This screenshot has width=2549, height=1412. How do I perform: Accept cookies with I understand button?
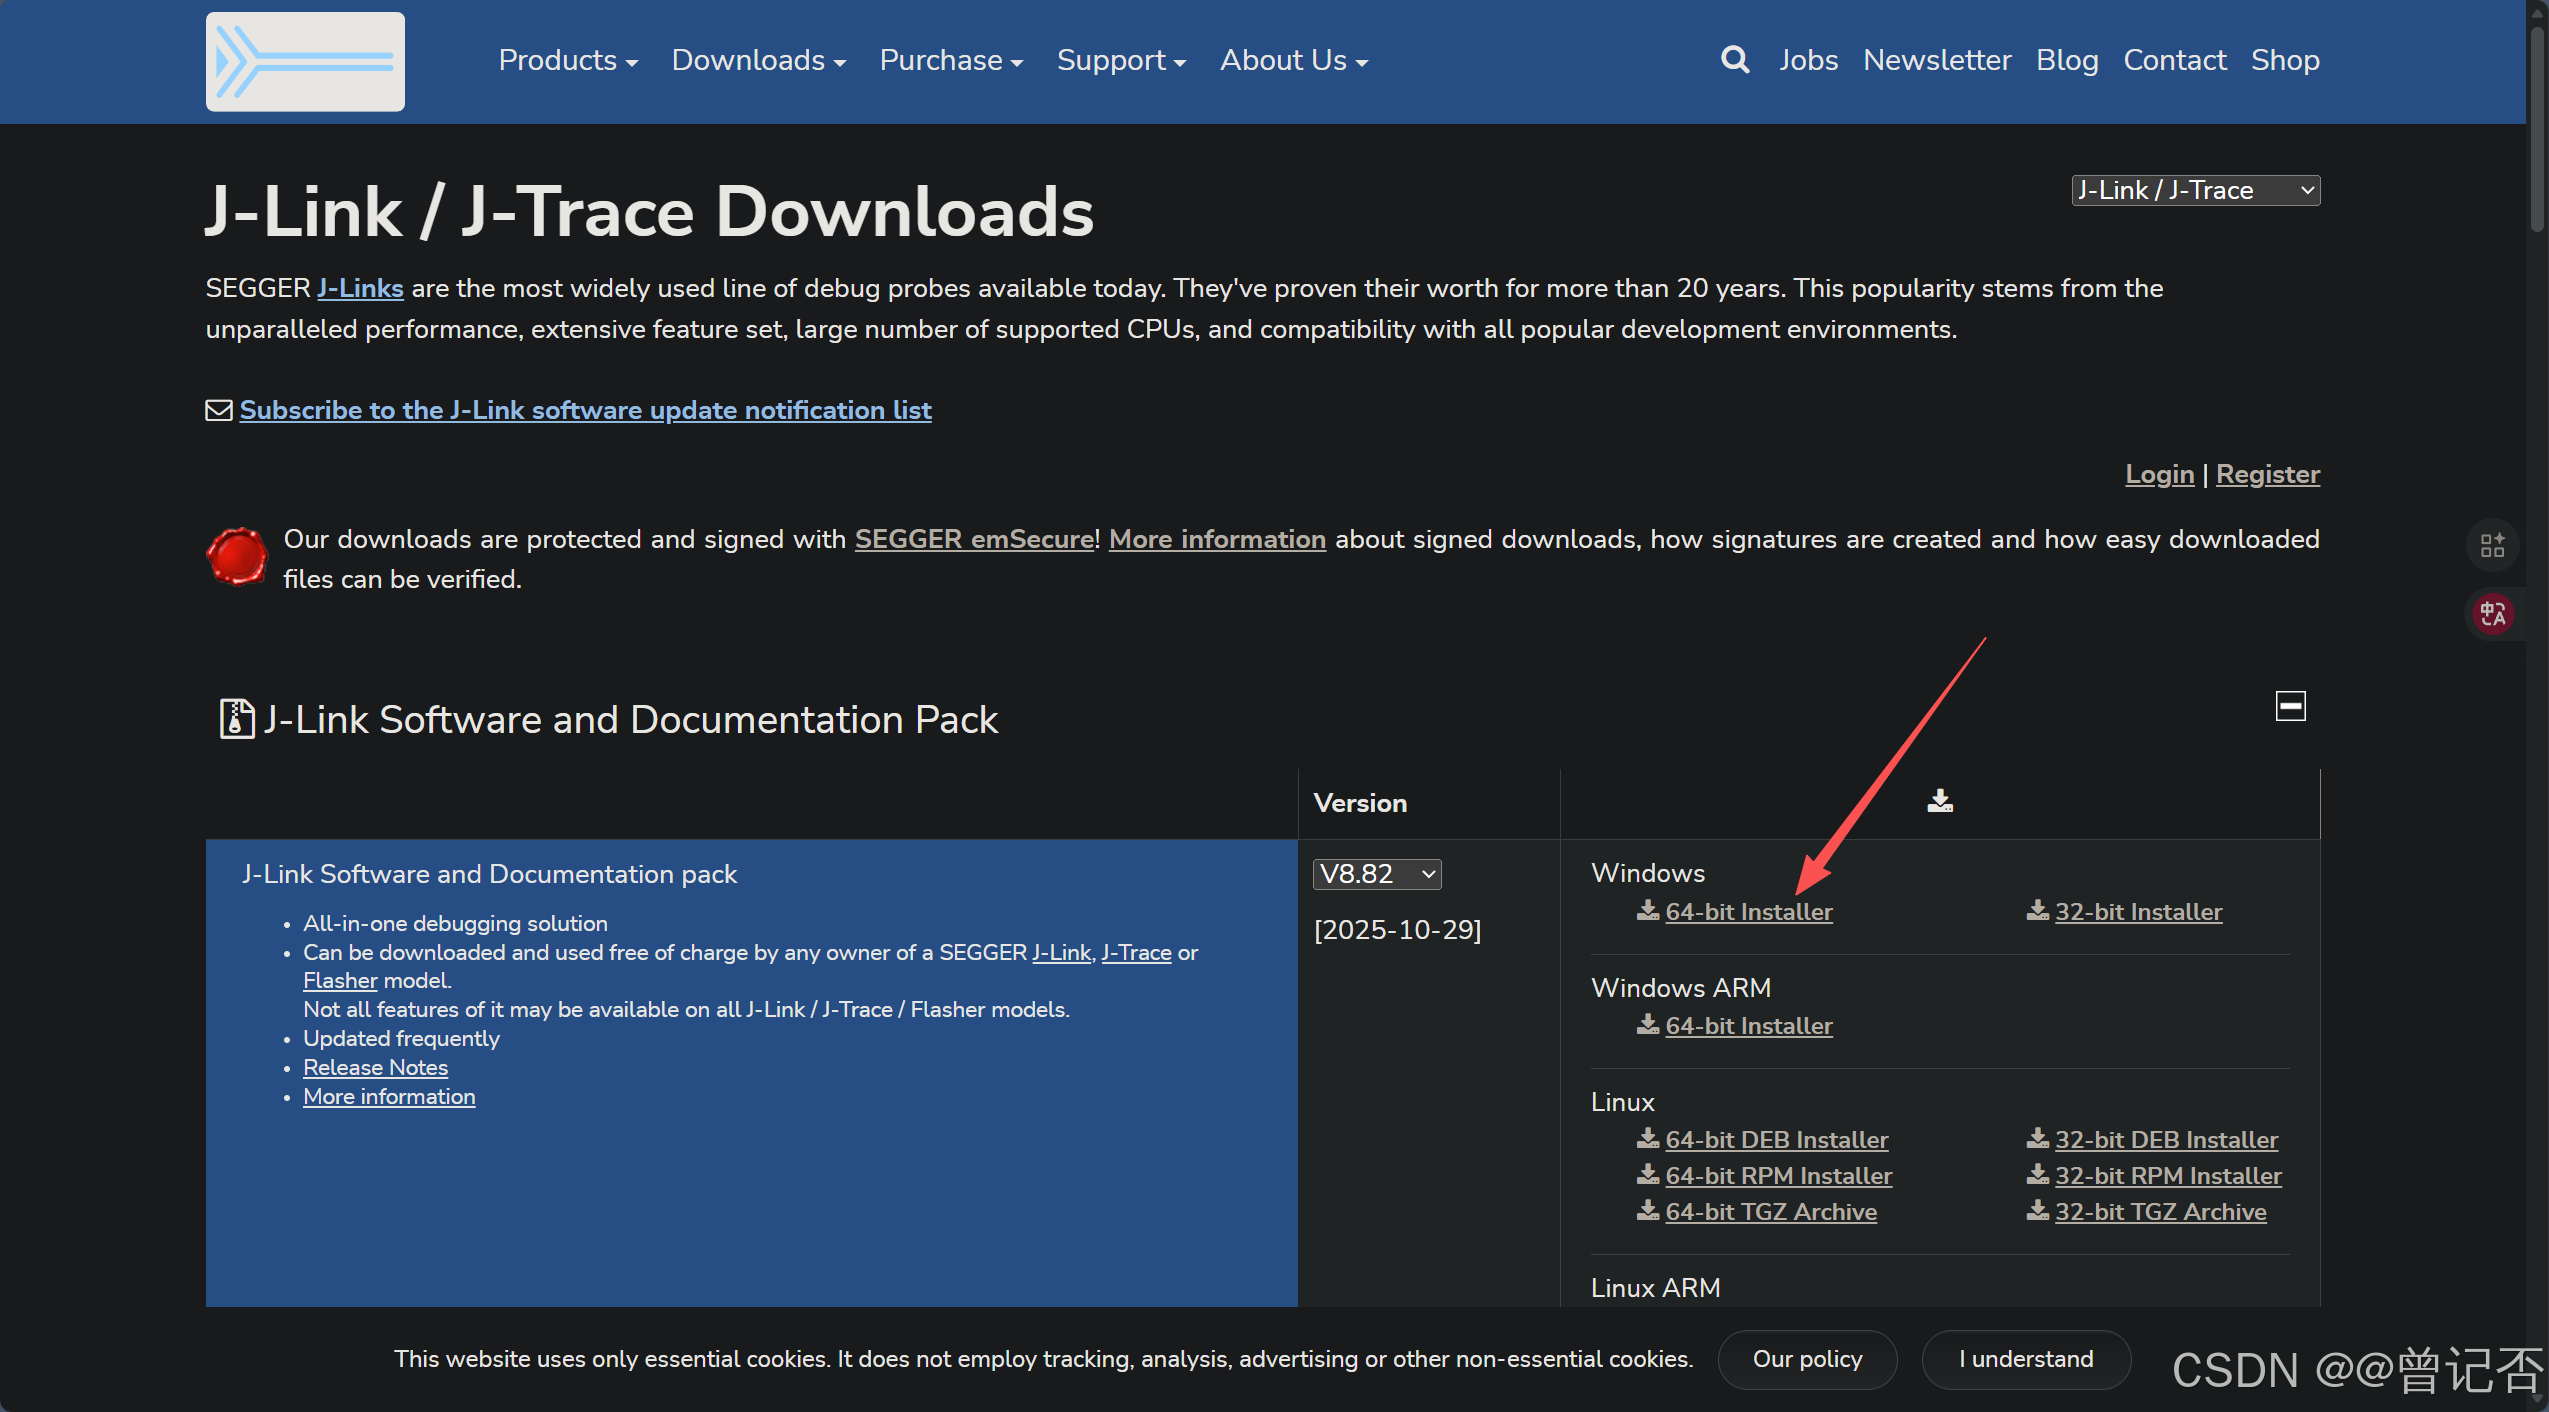(2026, 1359)
